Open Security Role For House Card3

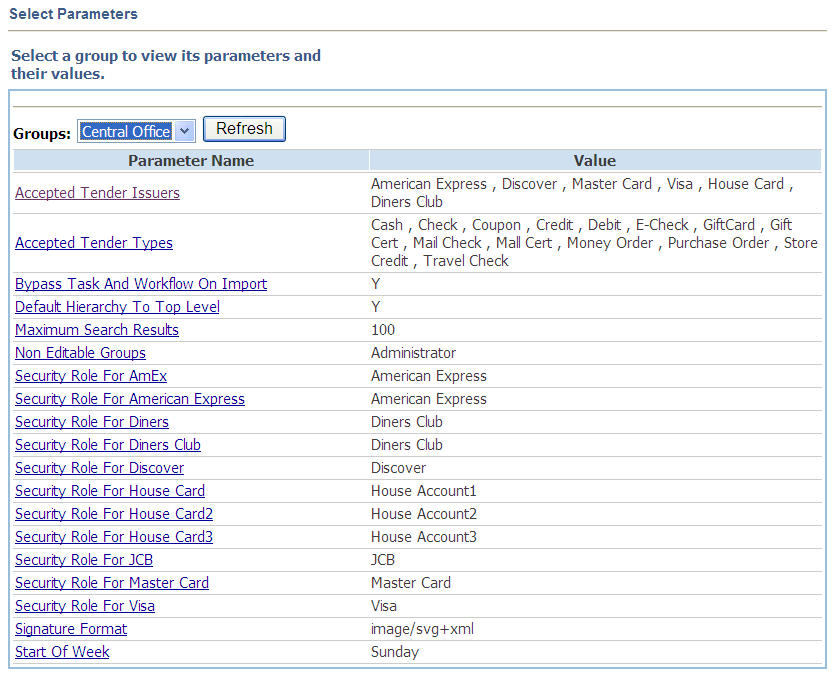pos(114,537)
